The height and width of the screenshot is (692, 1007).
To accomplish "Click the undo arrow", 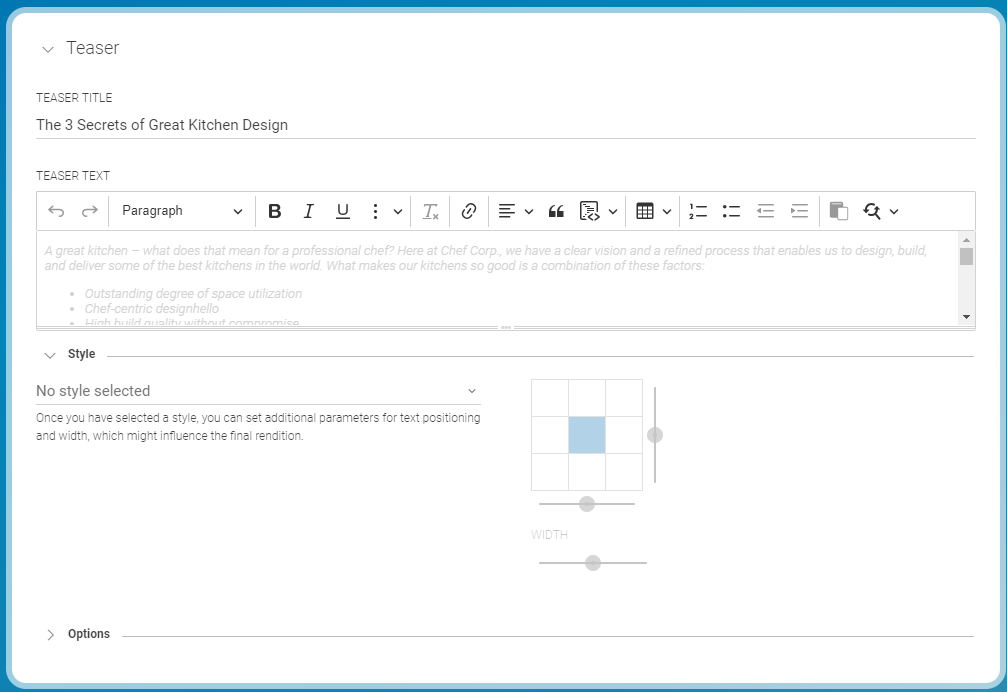I will click(x=56, y=211).
